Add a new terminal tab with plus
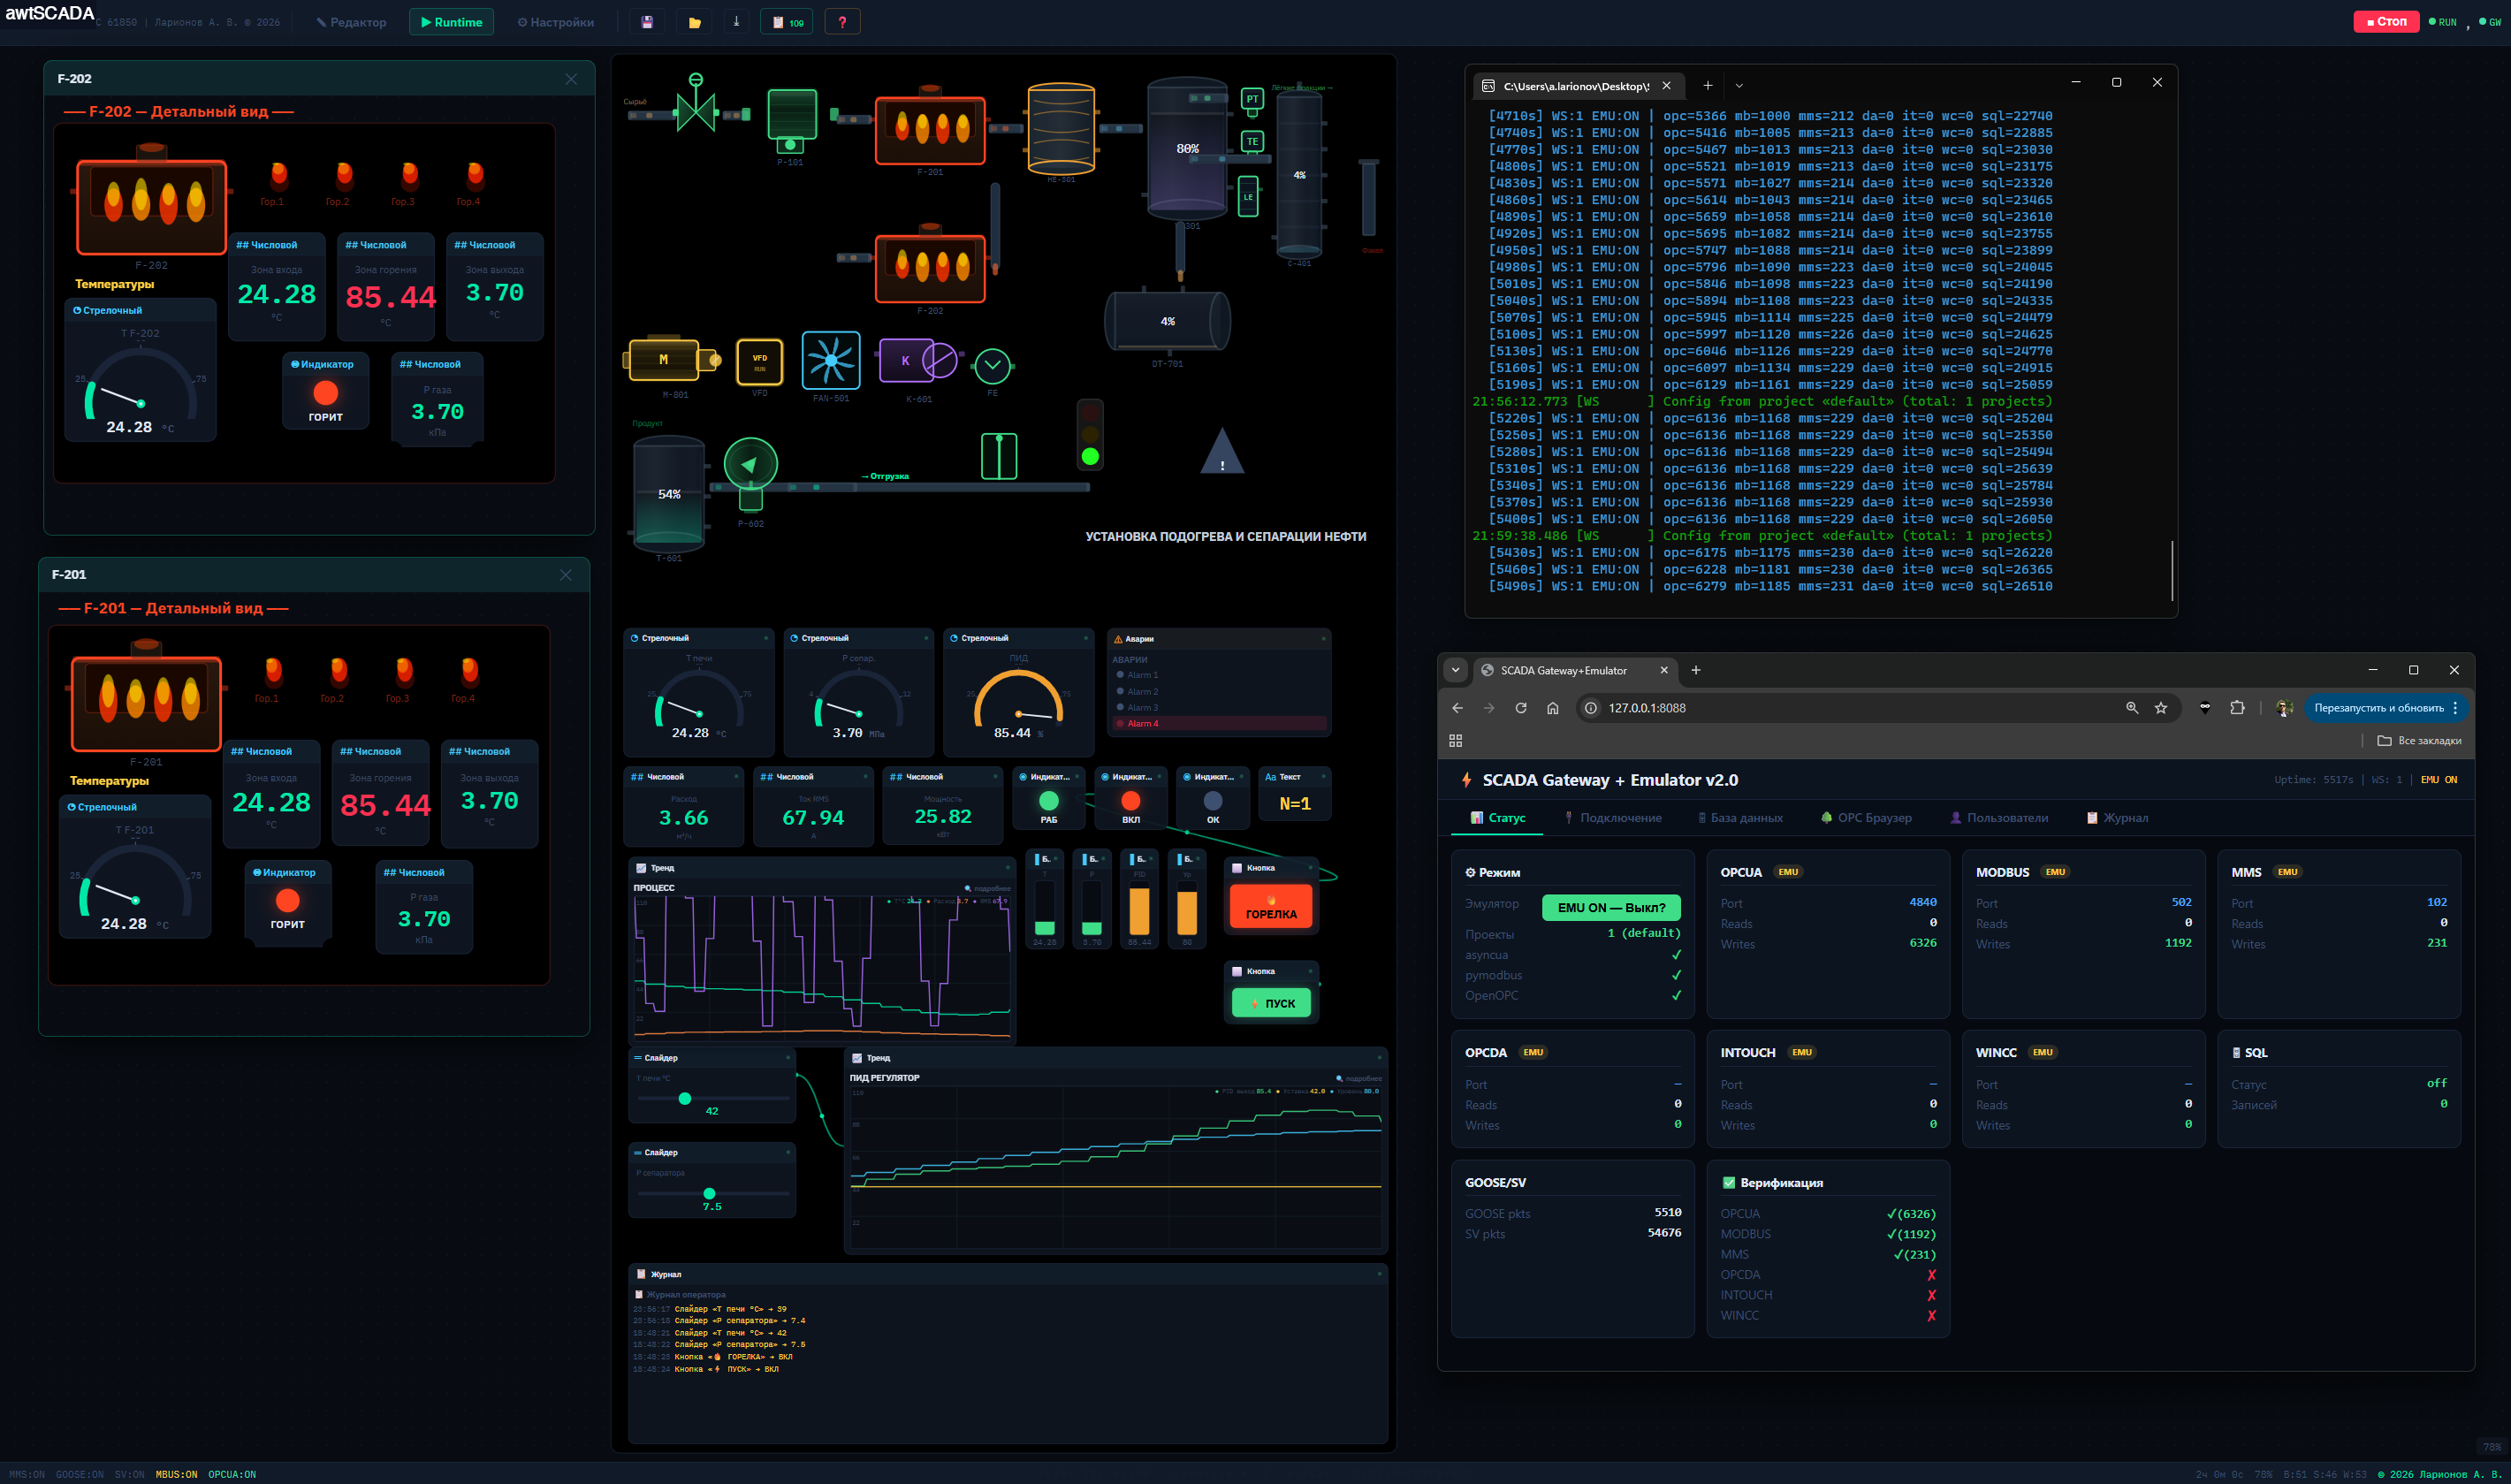Screen dimensions: 2511x1484 click(1708, 86)
